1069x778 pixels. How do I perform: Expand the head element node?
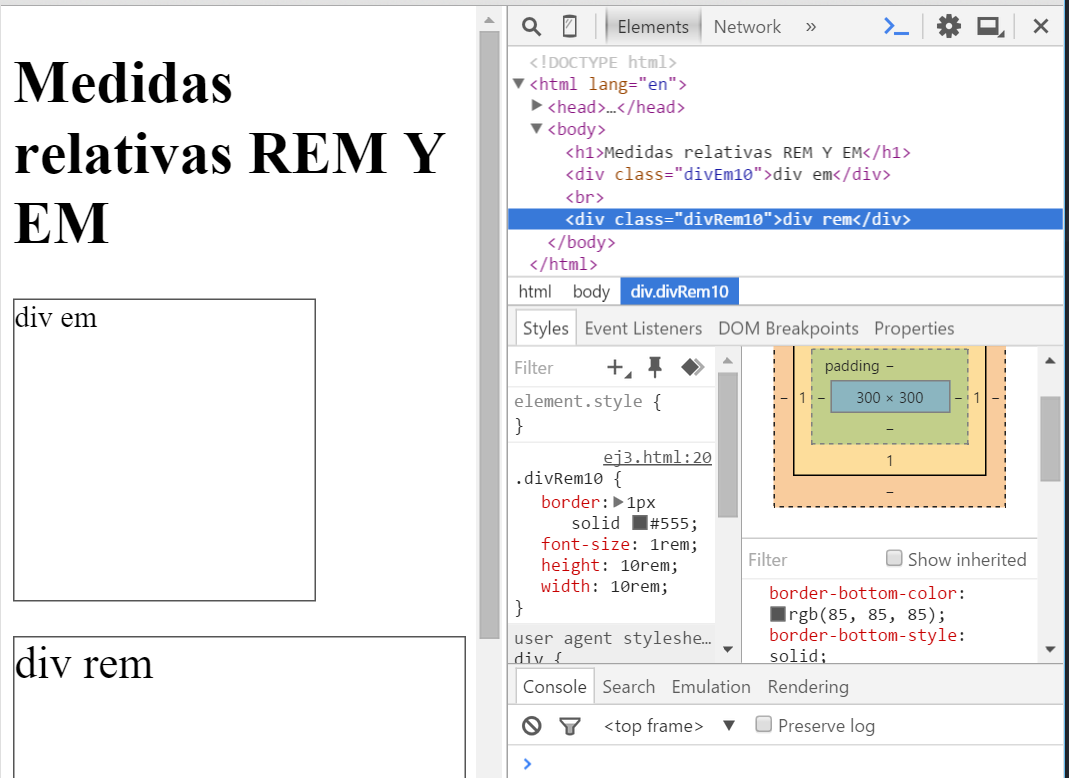coord(538,105)
